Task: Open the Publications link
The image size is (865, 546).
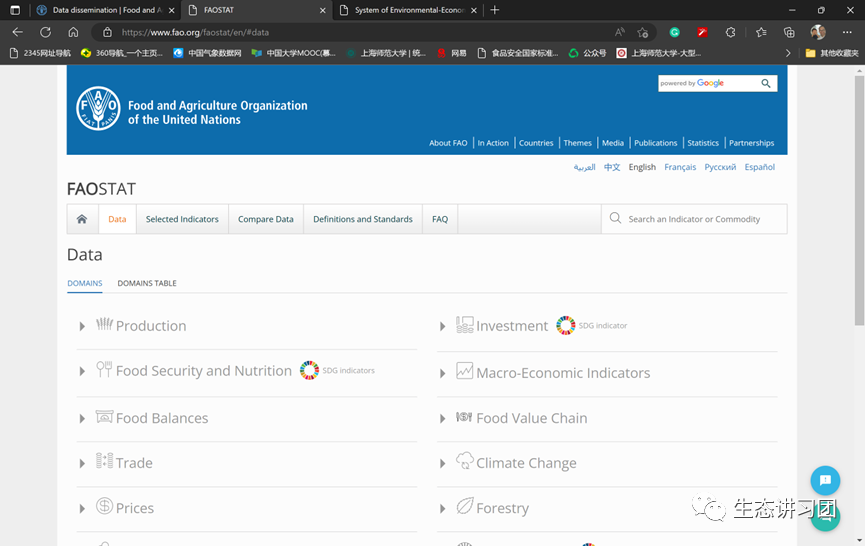Action: coord(655,143)
